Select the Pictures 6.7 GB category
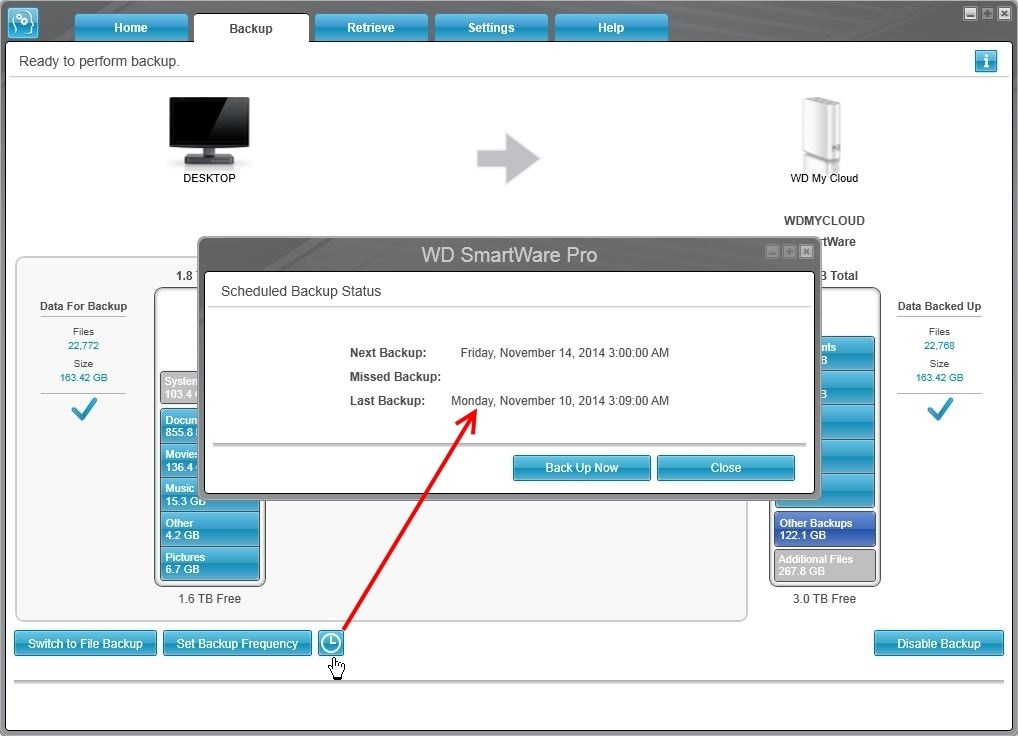 click(210, 563)
